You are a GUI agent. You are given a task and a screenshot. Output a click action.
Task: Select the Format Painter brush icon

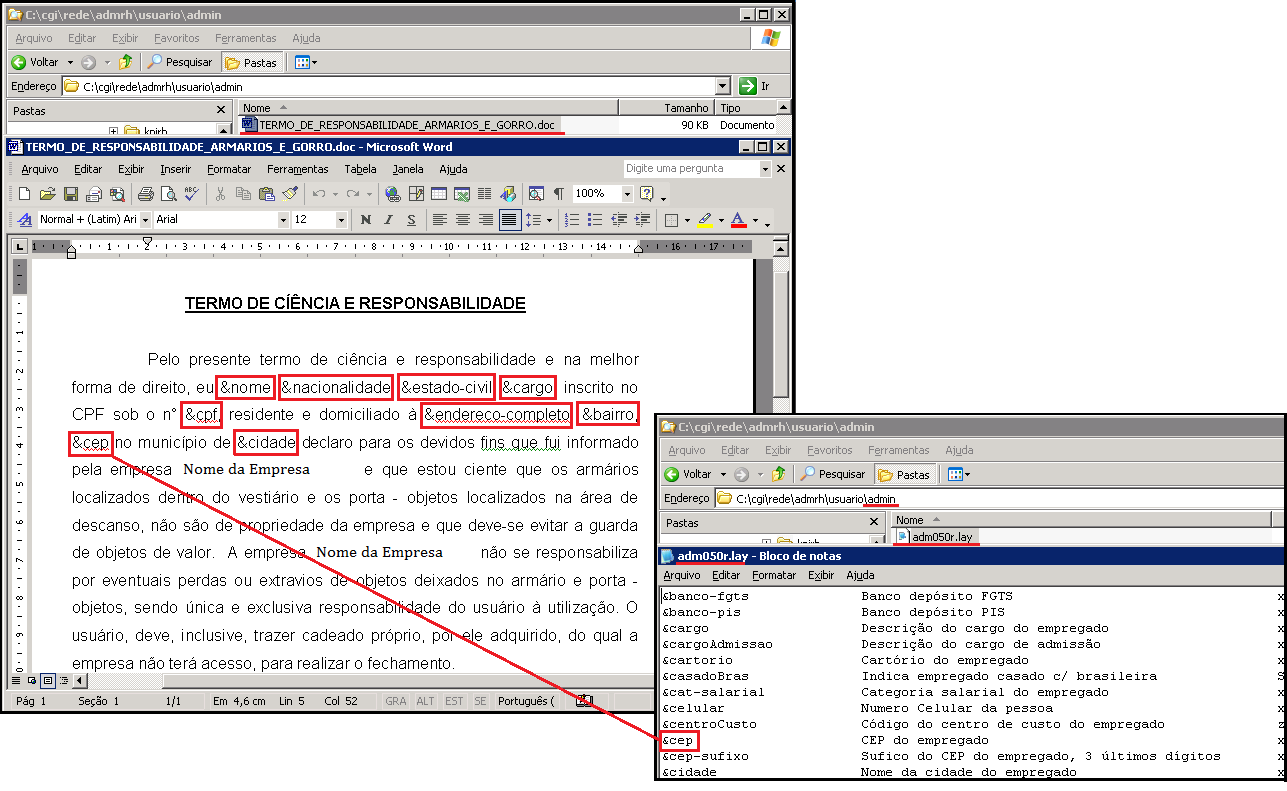(x=290, y=193)
